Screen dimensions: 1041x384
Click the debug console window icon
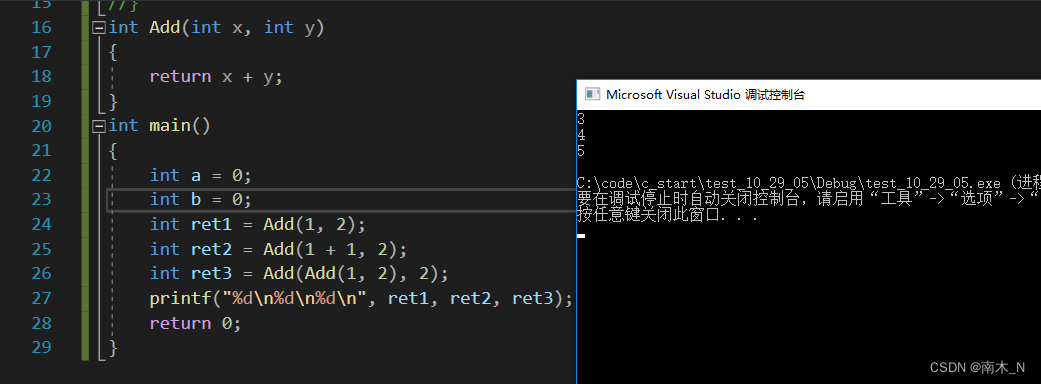click(592, 94)
